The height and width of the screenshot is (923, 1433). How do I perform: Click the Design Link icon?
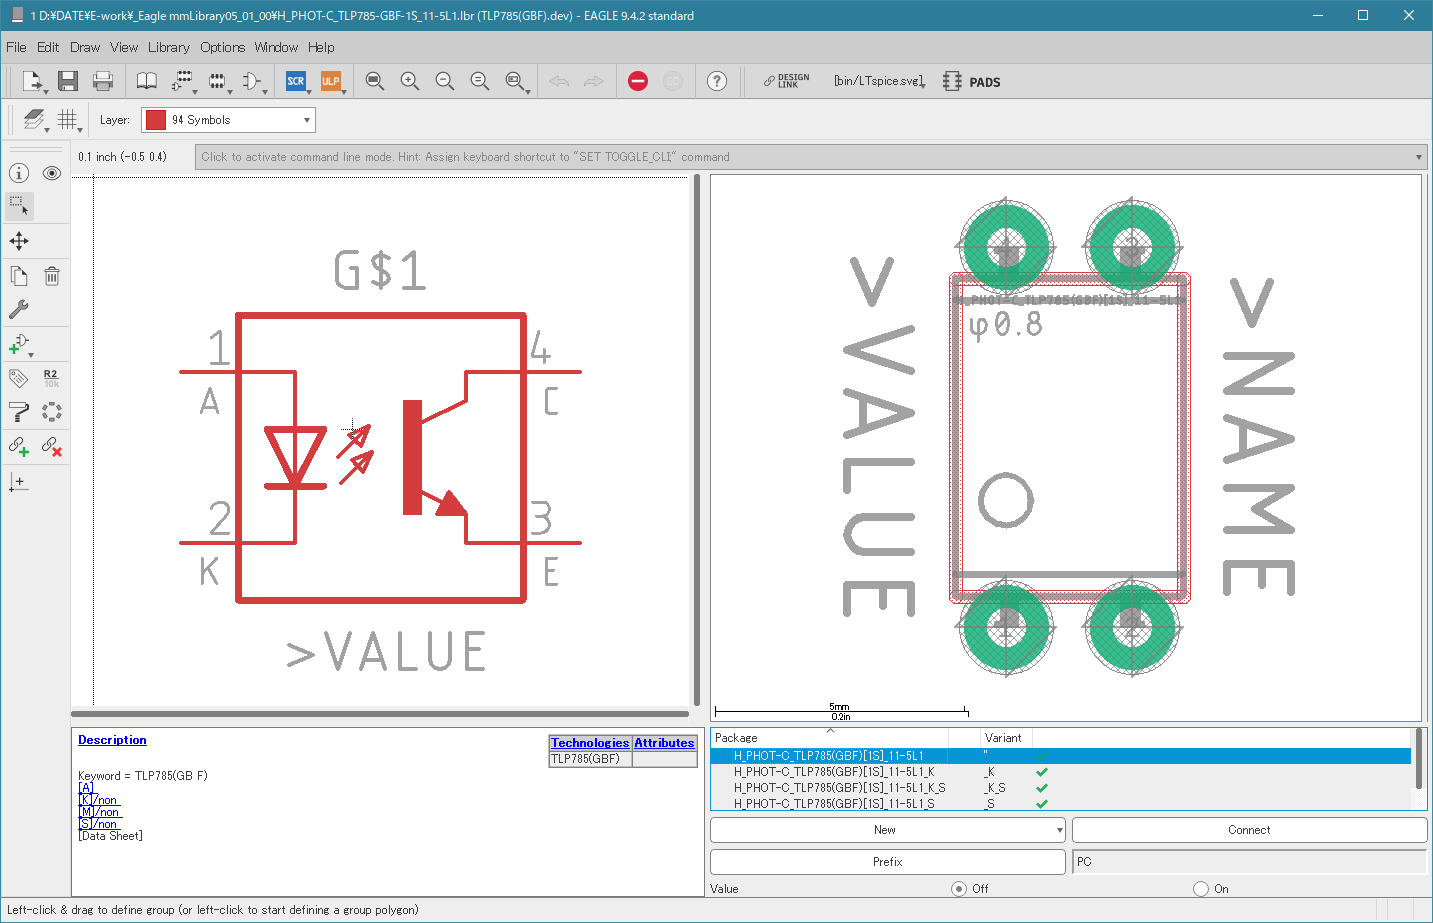(x=787, y=81)
